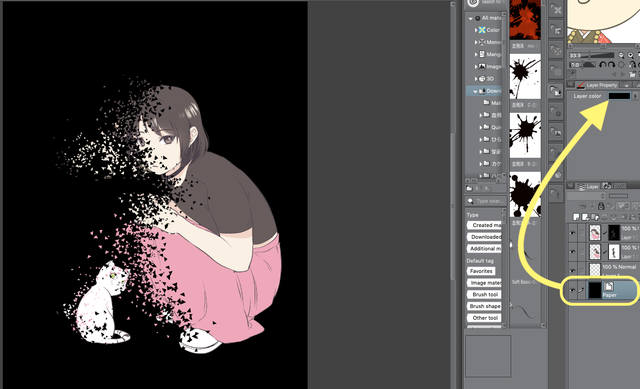Open the layer blending mode dropdown
Image resolution: width=640 pixels, height=389 pixels.
coord(586,196)
